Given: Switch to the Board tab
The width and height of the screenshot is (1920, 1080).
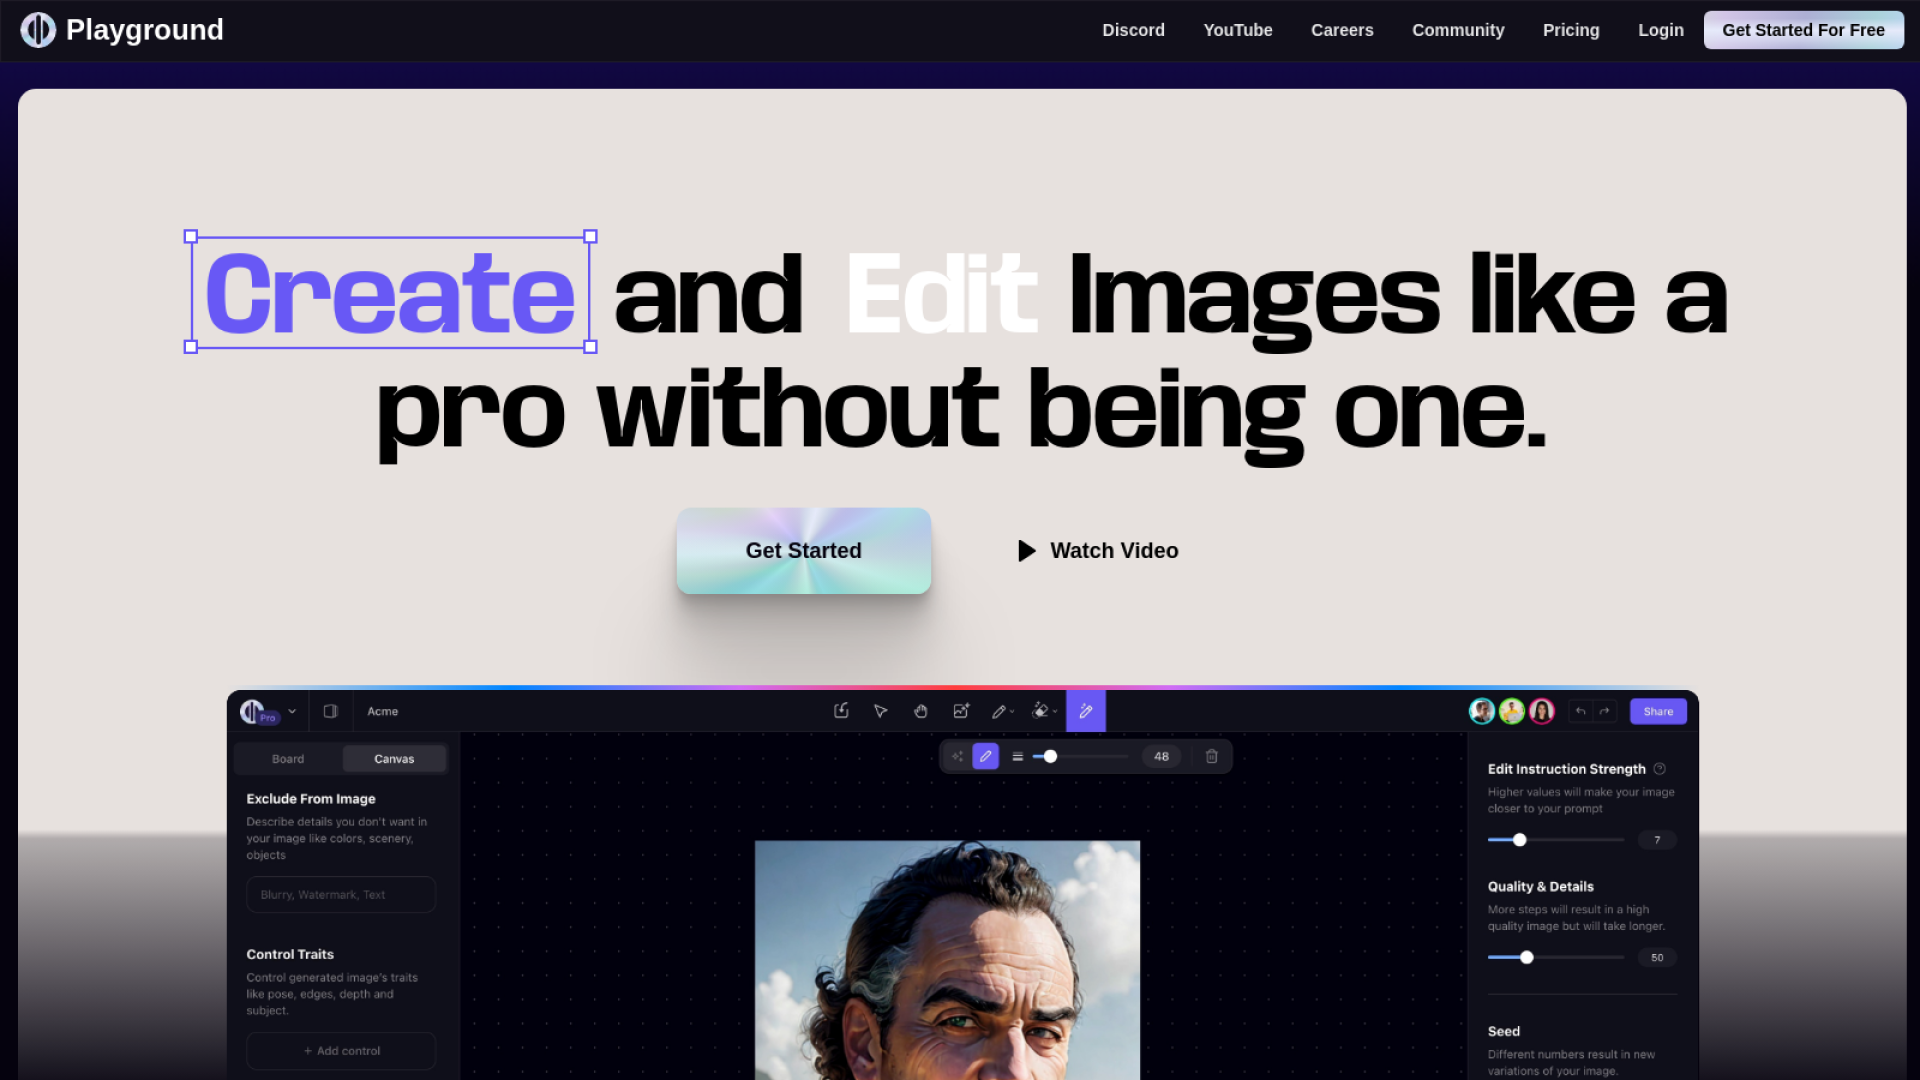Looking at the screenshot, I should pyautogui.click(x=288, y=759).
